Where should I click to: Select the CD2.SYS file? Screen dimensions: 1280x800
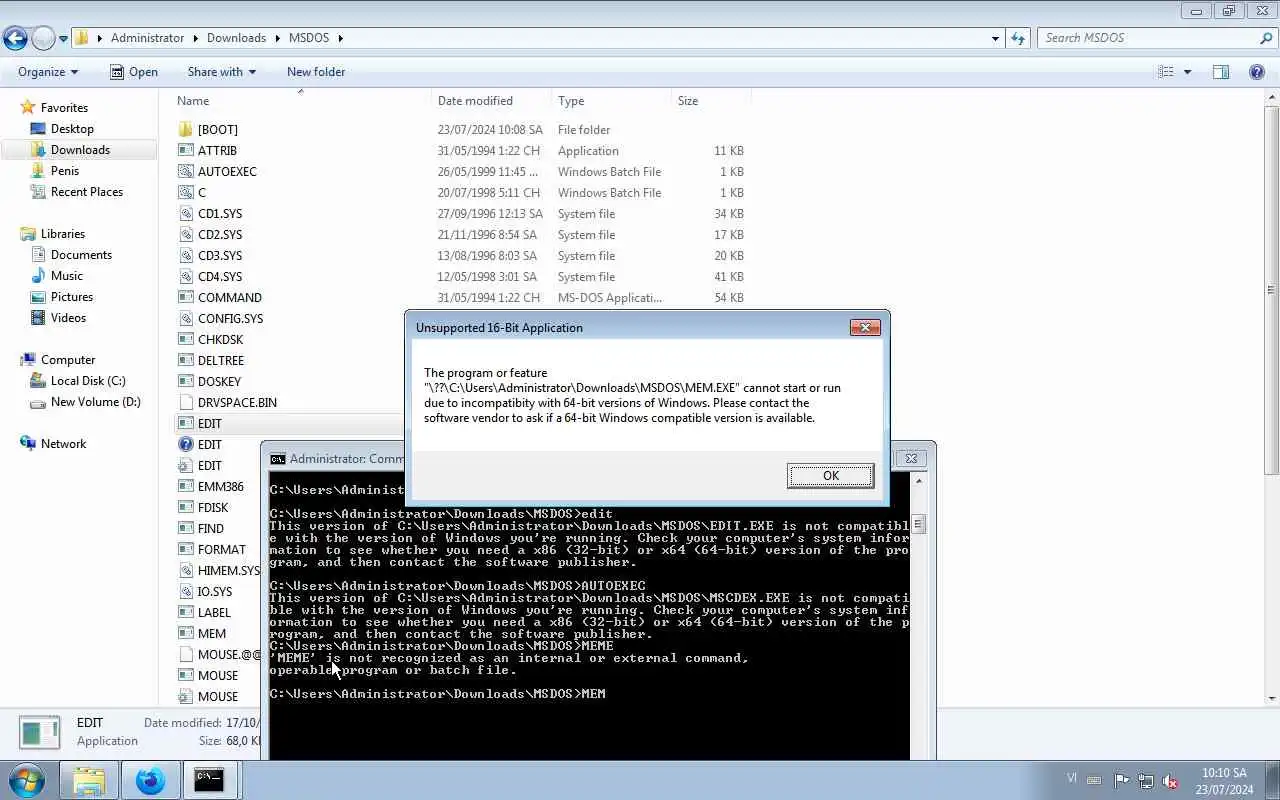[219, 235]
